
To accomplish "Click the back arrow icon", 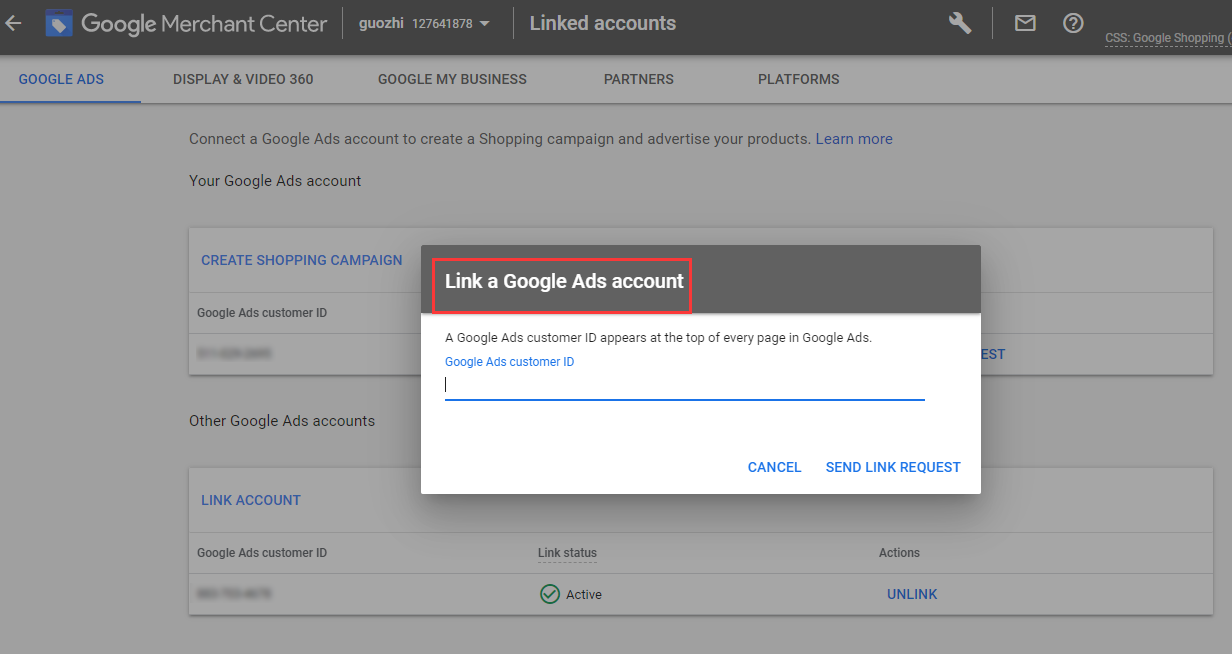I will (x=13, y=23).
